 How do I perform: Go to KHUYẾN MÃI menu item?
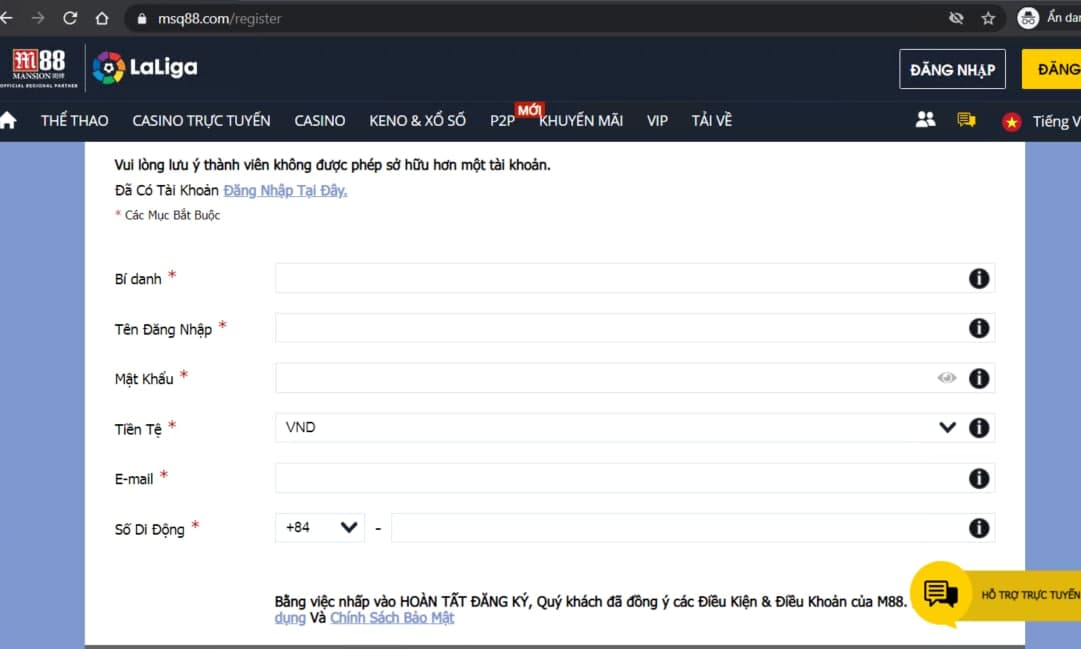[x=581, y=121]
